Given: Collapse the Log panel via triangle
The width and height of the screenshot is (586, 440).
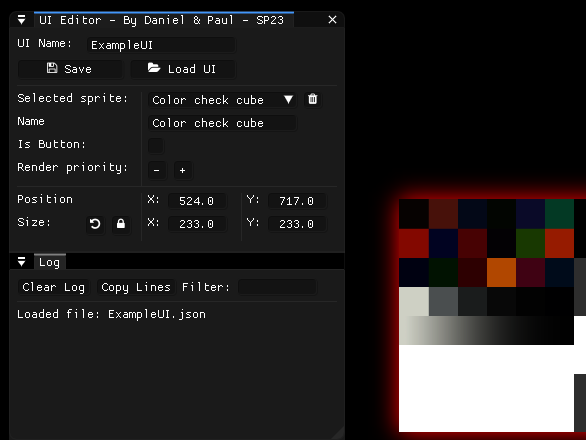Looking at the screenshot, I should point(22,262).
